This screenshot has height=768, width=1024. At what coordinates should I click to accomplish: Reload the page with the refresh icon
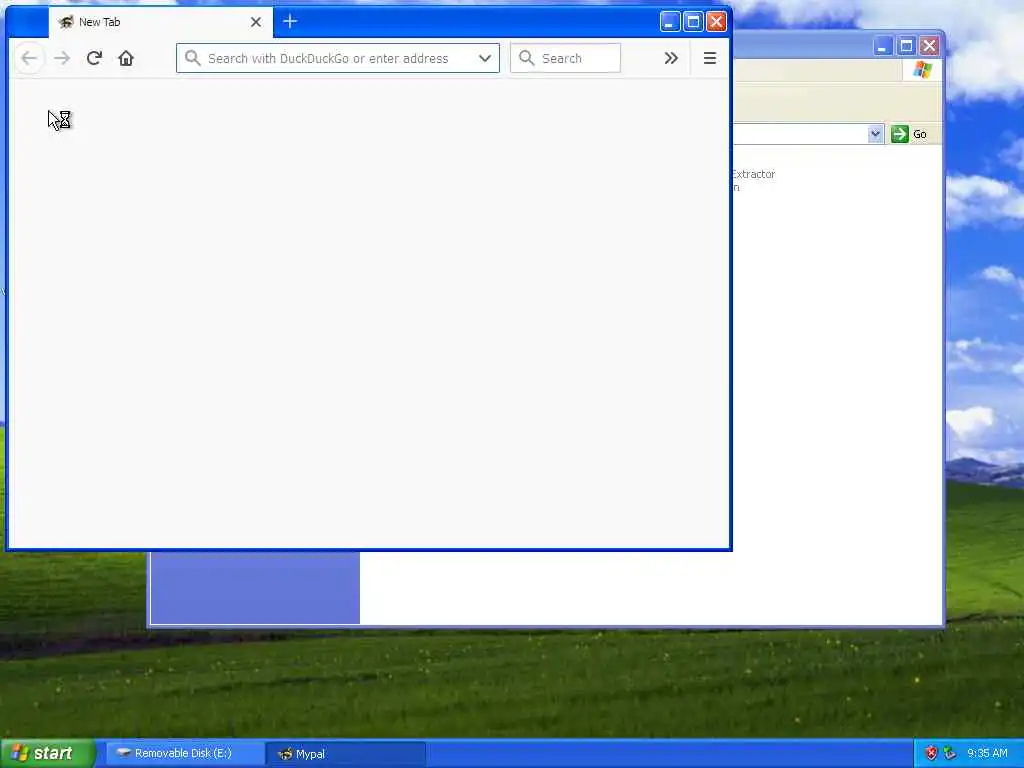coord(94,58)
